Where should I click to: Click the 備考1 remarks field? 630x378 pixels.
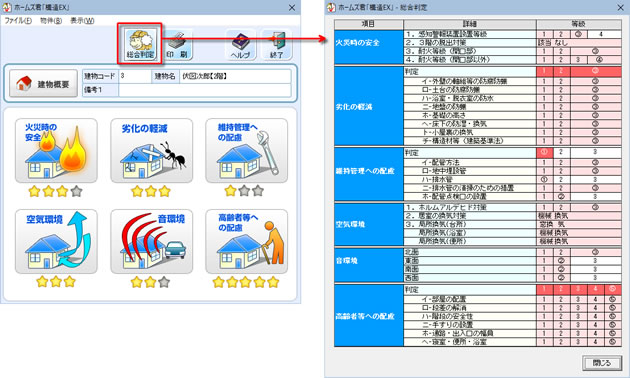pyautogui.click(x=205, y=90)
